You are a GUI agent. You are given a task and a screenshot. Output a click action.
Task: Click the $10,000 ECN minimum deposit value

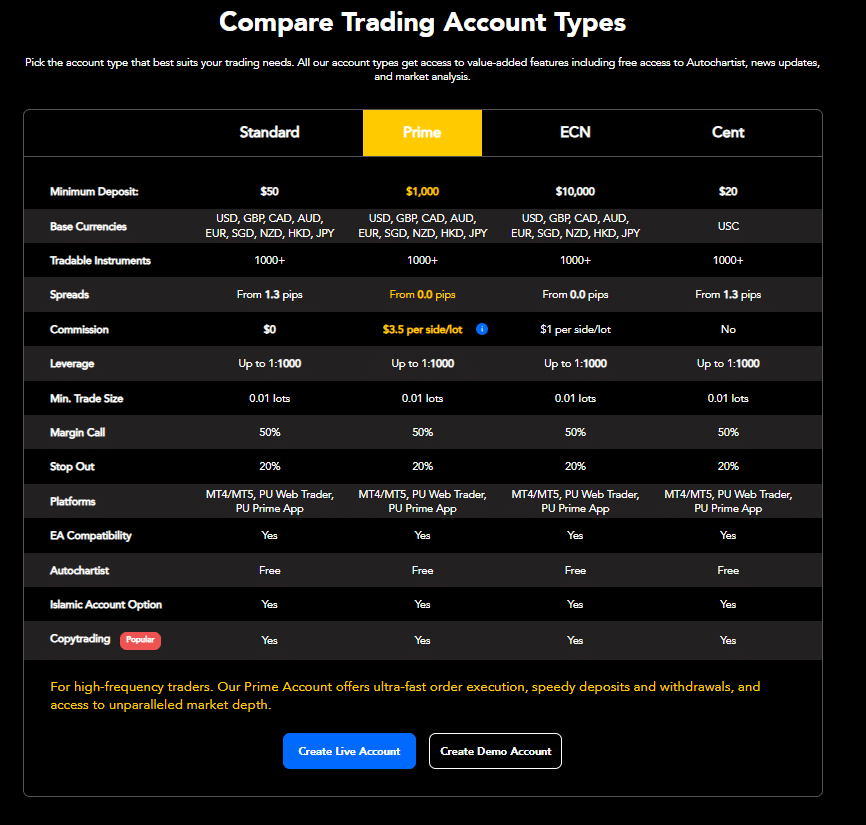(575, 192)
